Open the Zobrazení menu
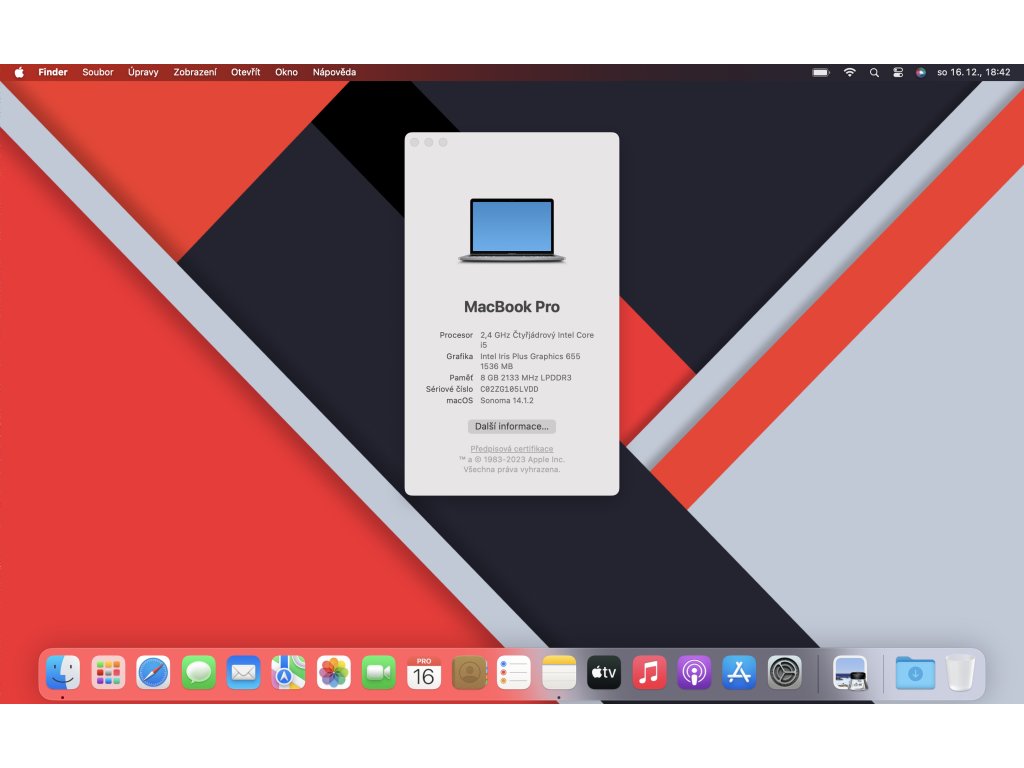 click(x=195, y=72)
